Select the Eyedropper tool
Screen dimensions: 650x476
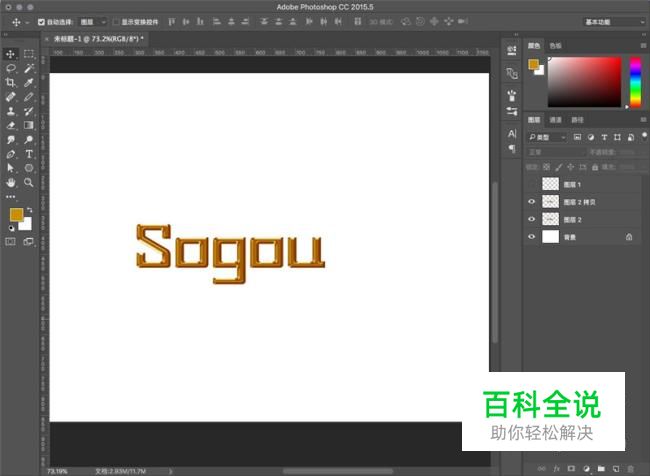[x=29, y=83]
